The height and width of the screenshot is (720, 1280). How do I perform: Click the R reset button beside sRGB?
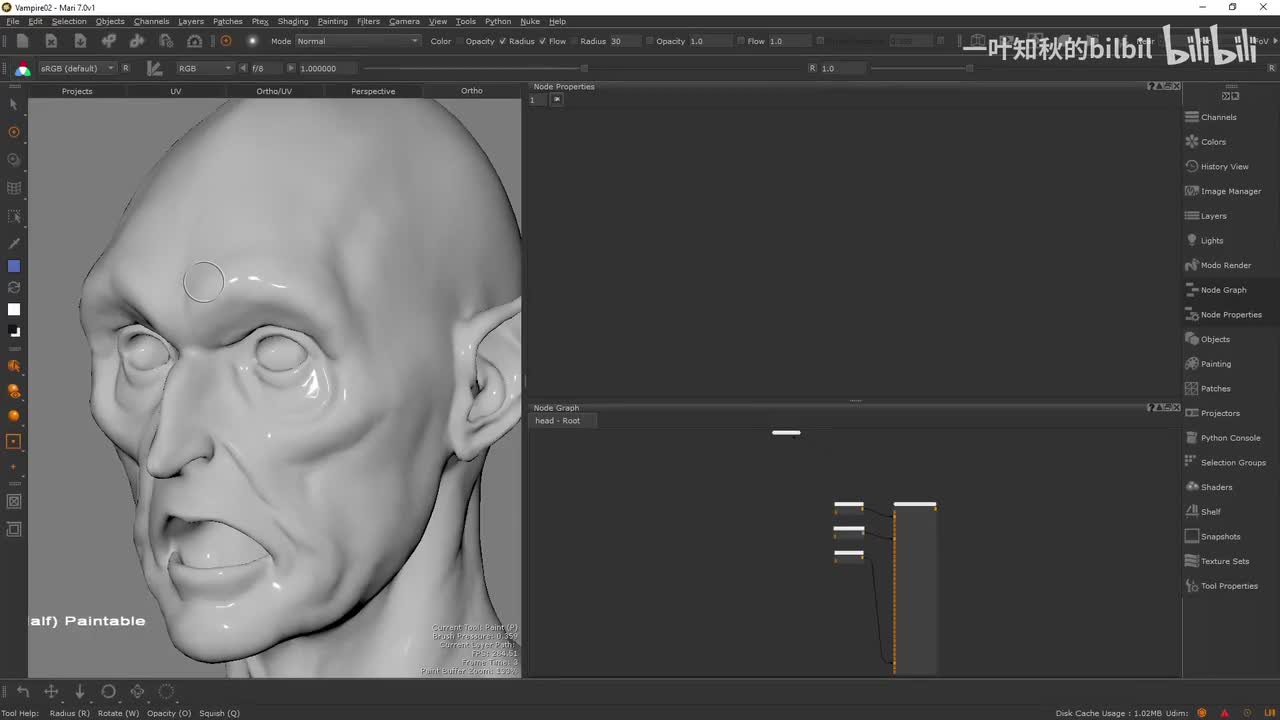[x=126, y=68]
